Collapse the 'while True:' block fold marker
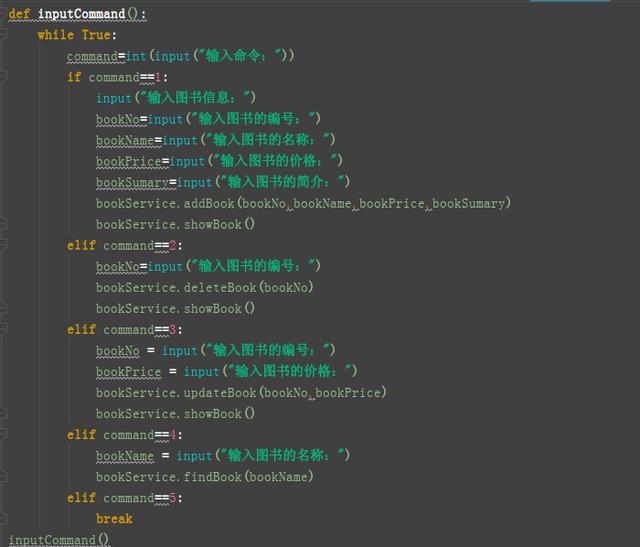640x547 pixels. 3,34
